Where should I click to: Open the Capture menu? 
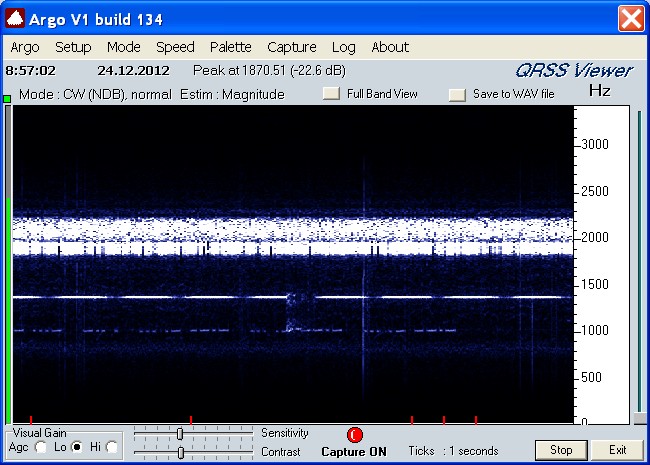pos(291,47)
